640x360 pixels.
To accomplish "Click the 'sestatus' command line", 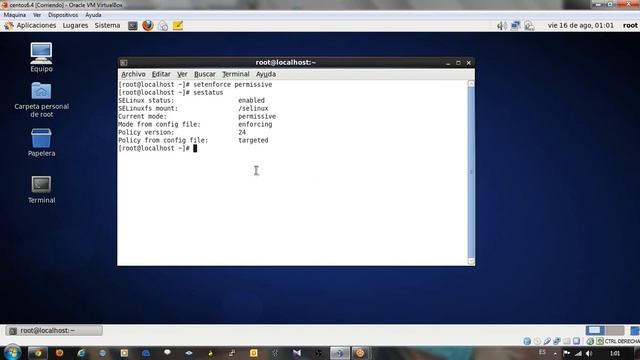I will coord(171,93).
